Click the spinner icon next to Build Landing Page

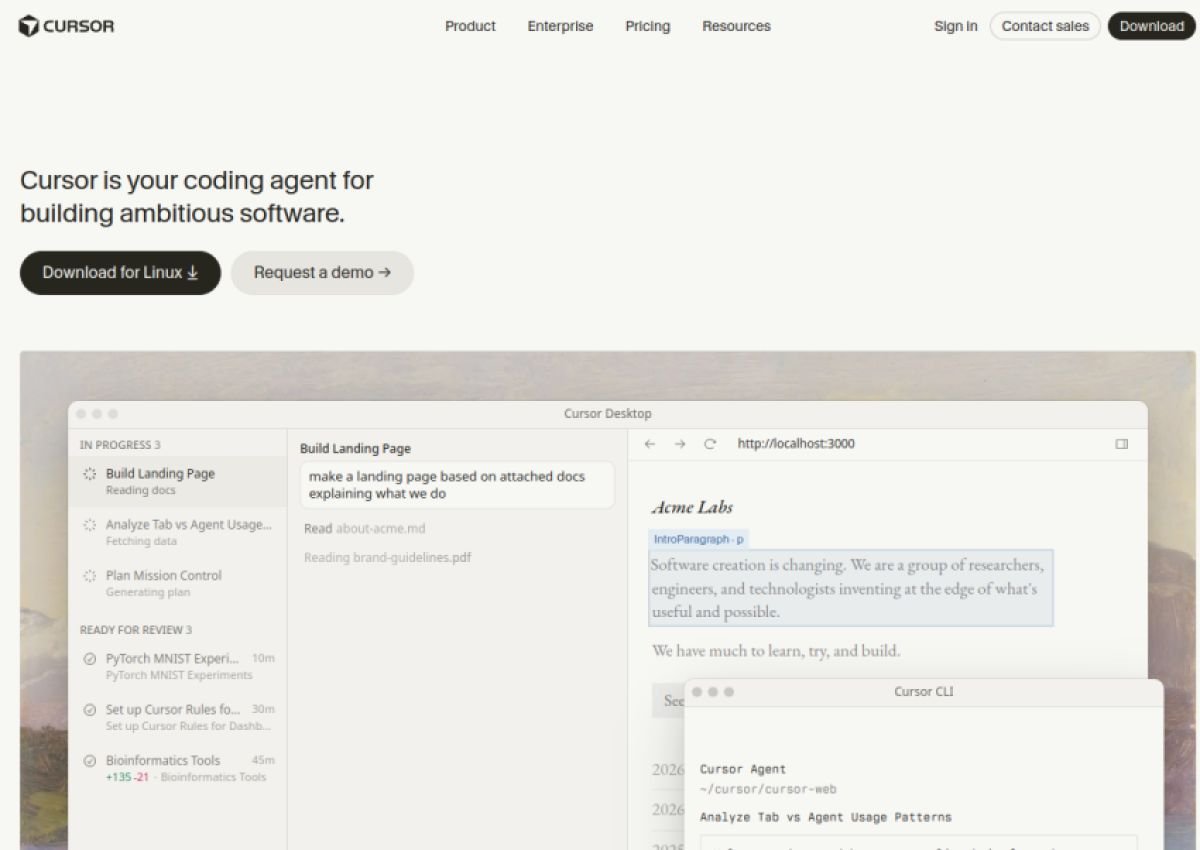90,474
